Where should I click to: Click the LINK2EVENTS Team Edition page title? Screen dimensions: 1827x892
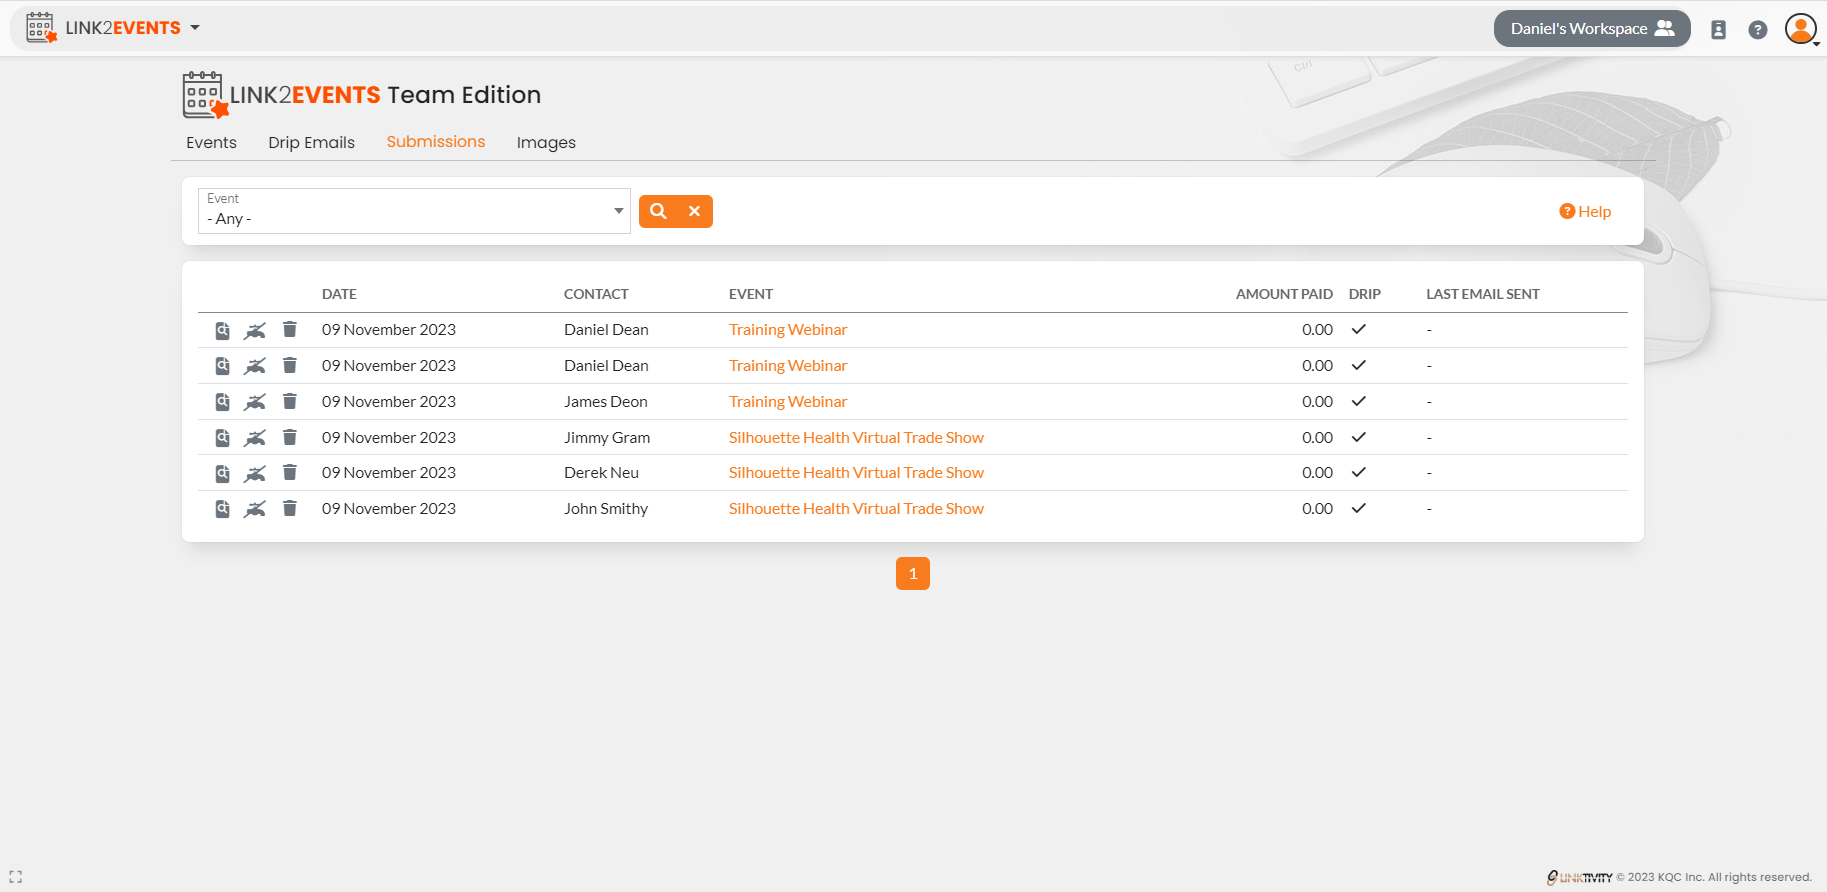[x=362, y=95]
